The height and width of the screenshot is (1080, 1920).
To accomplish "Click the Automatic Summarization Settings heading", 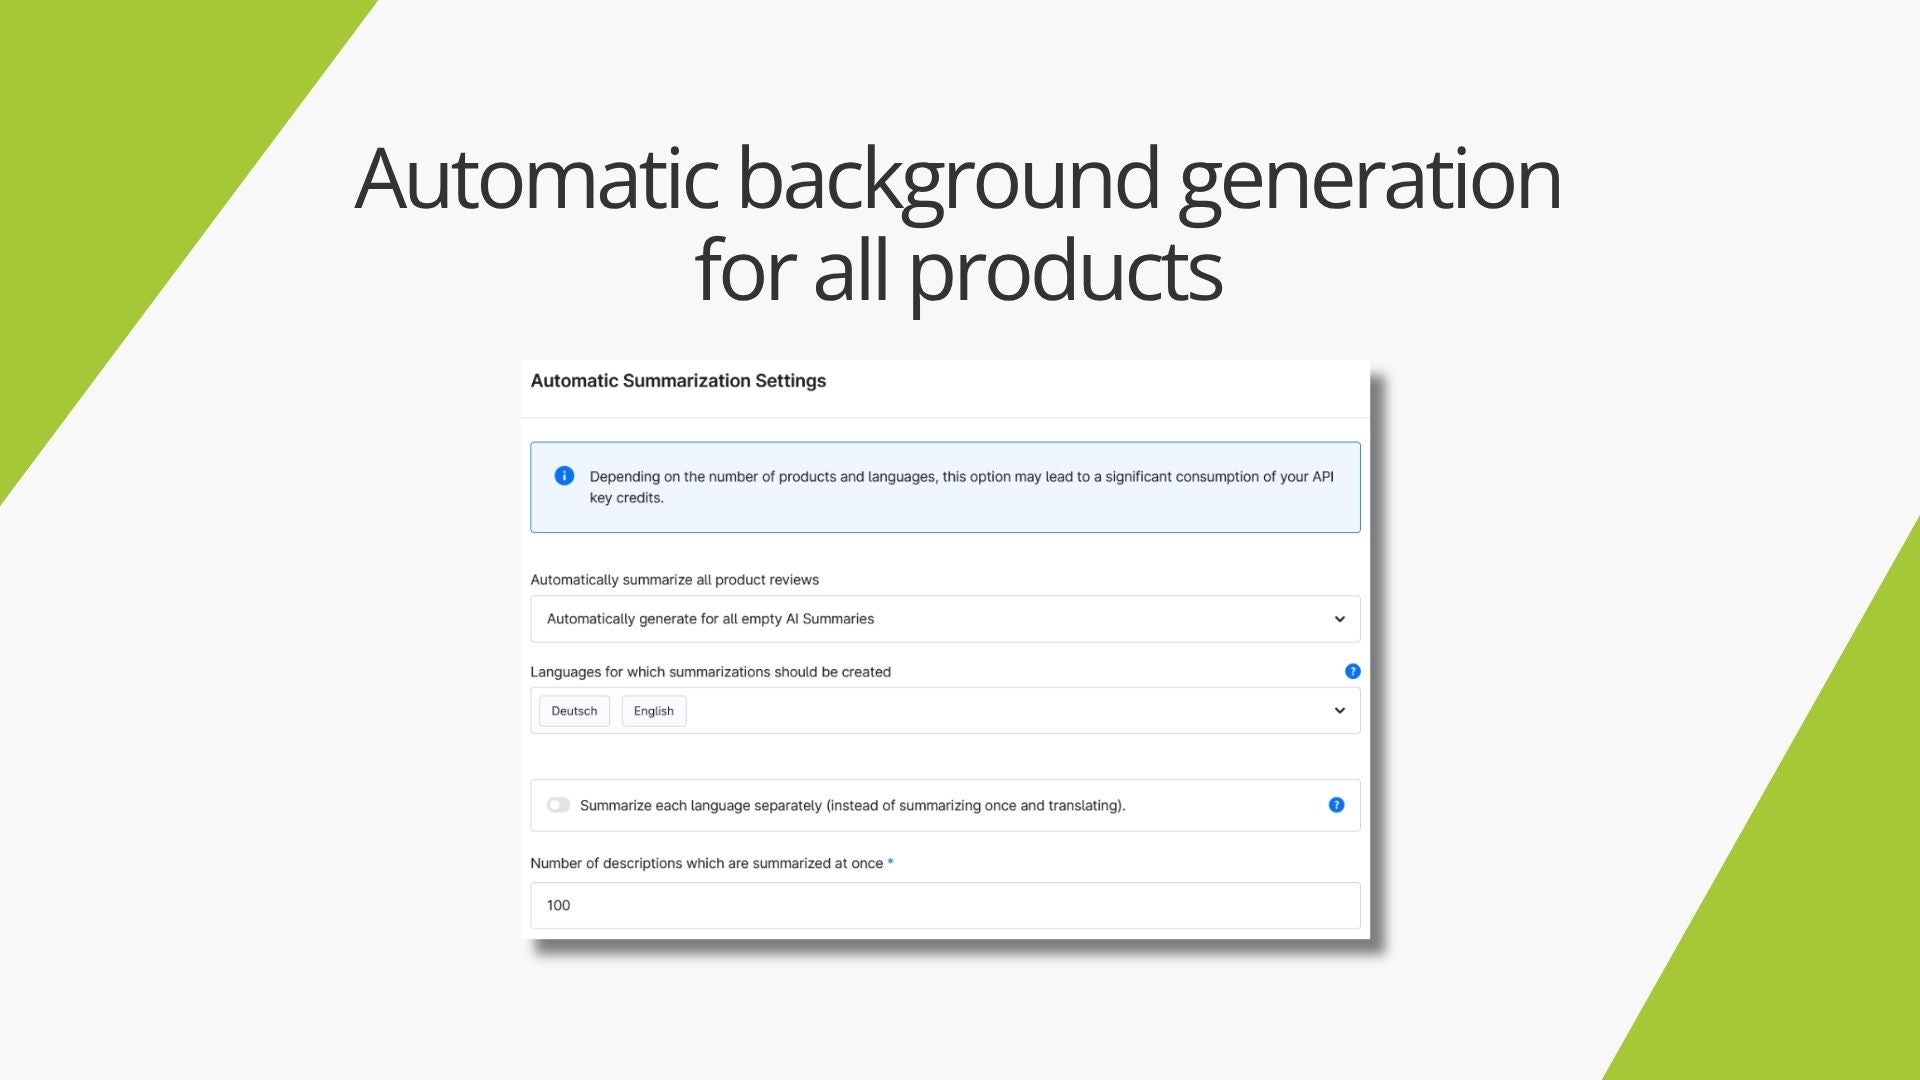I will point(678,381).
